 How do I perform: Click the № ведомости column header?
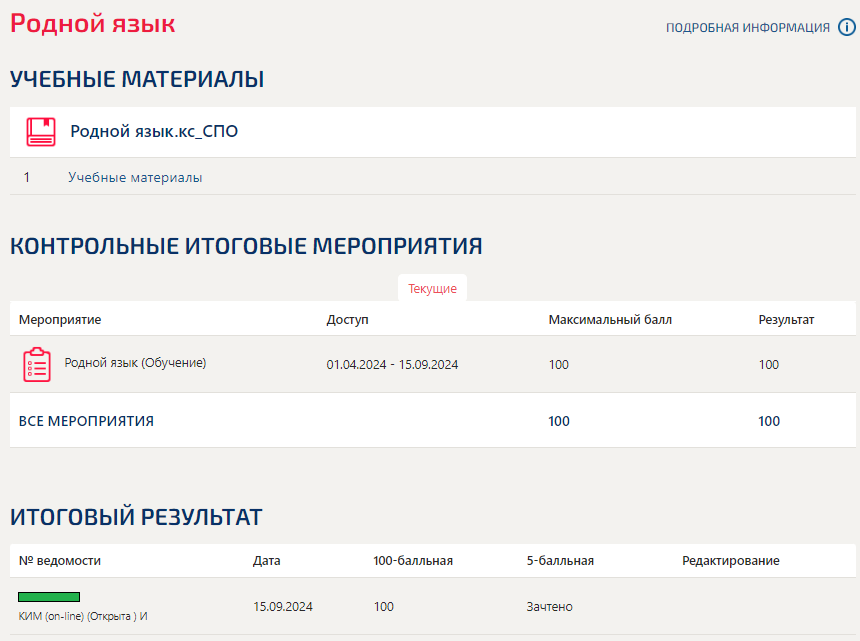pyautogui.click(x=60, y=560)
